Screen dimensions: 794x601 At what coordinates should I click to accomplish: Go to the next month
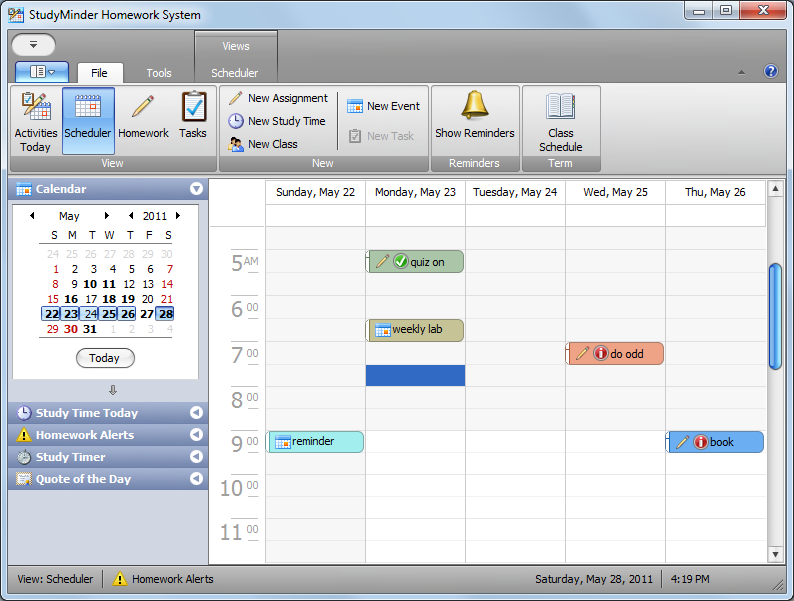point(106,216)
